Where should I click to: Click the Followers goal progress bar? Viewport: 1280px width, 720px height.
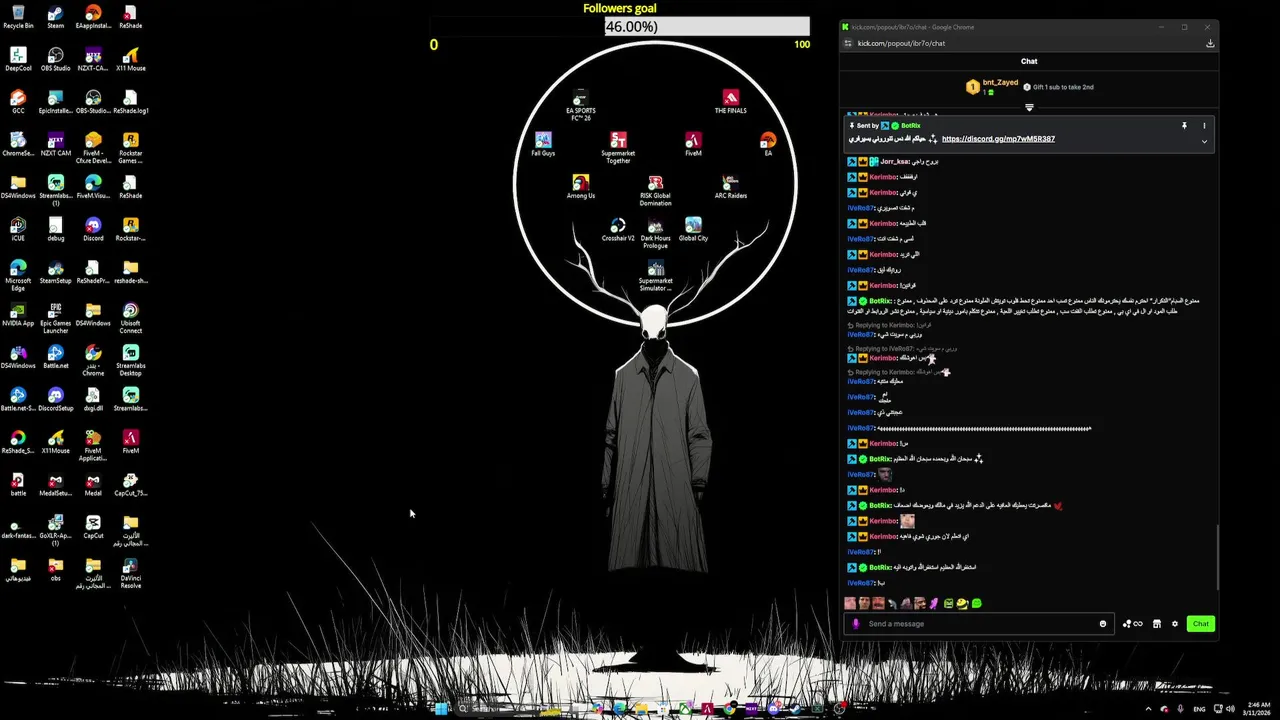[x=619, y=27]
